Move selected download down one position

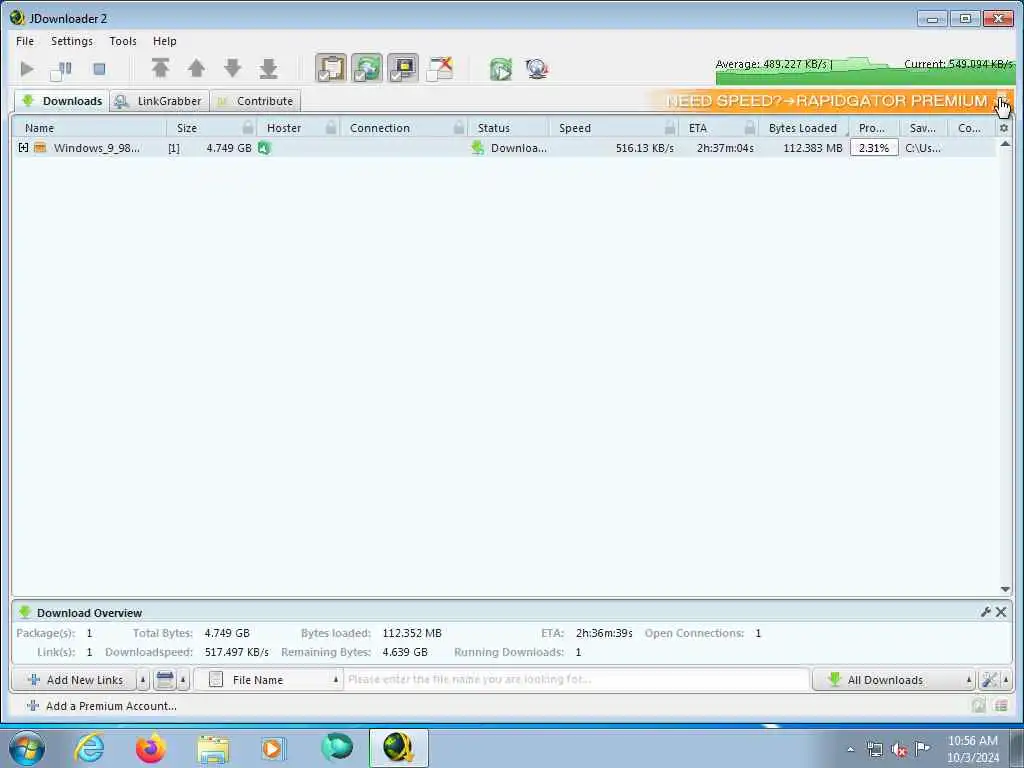click(232, 68)
